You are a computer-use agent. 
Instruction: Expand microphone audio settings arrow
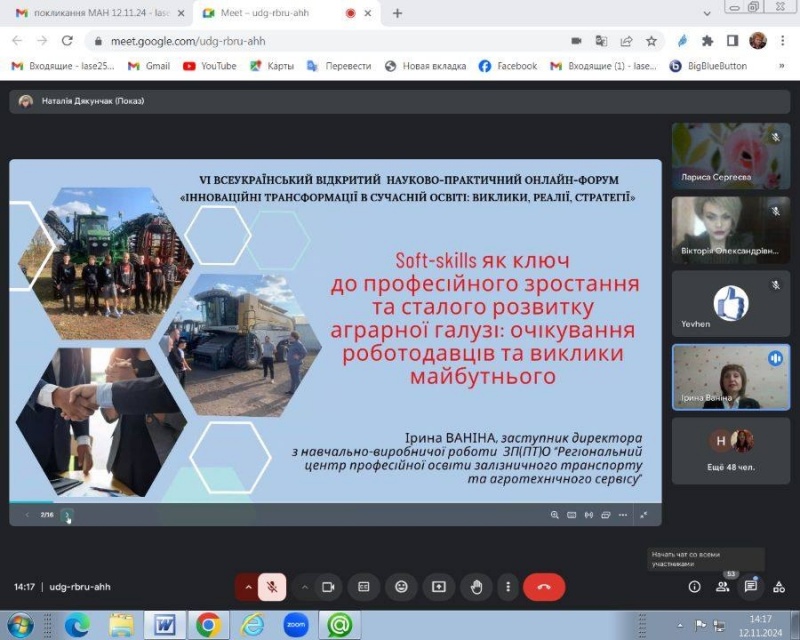(248, 587)
